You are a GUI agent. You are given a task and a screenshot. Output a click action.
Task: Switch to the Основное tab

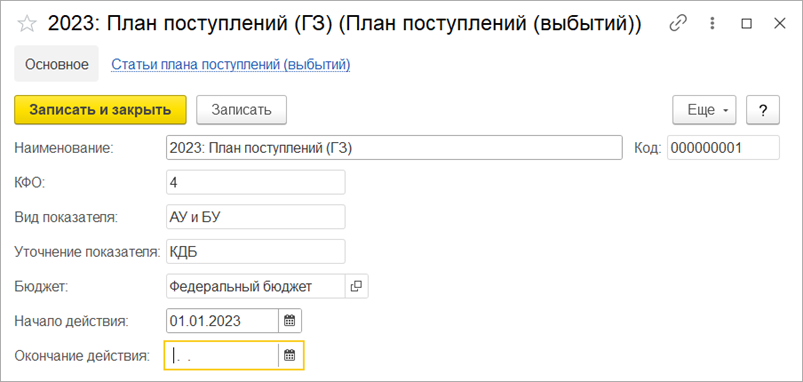point(56,64)
